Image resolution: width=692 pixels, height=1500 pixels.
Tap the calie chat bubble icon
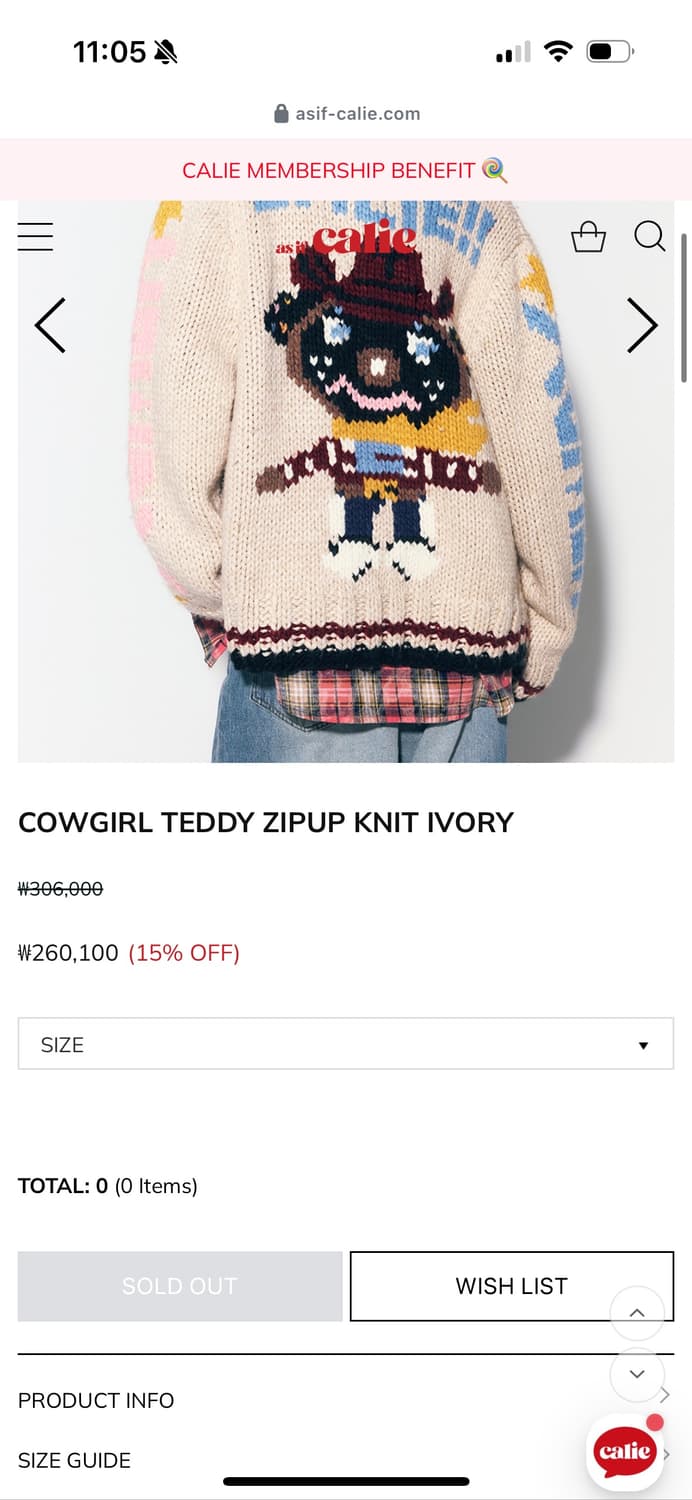pyautogui.click(x=626, y=1451)
